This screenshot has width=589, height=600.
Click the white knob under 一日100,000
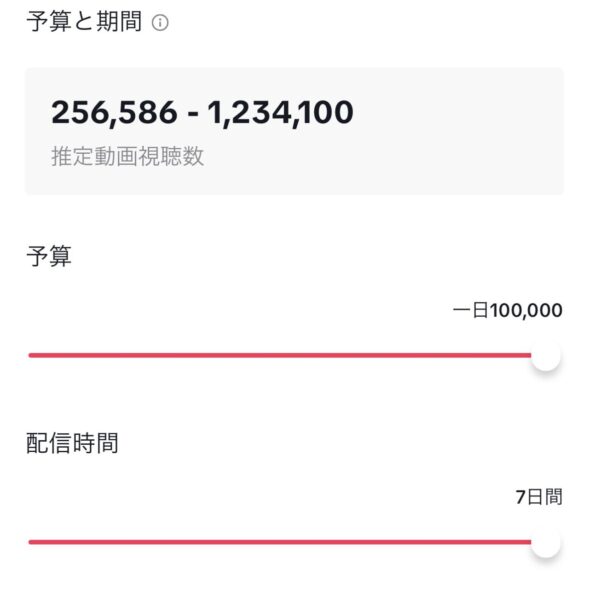tap(546, 355)
